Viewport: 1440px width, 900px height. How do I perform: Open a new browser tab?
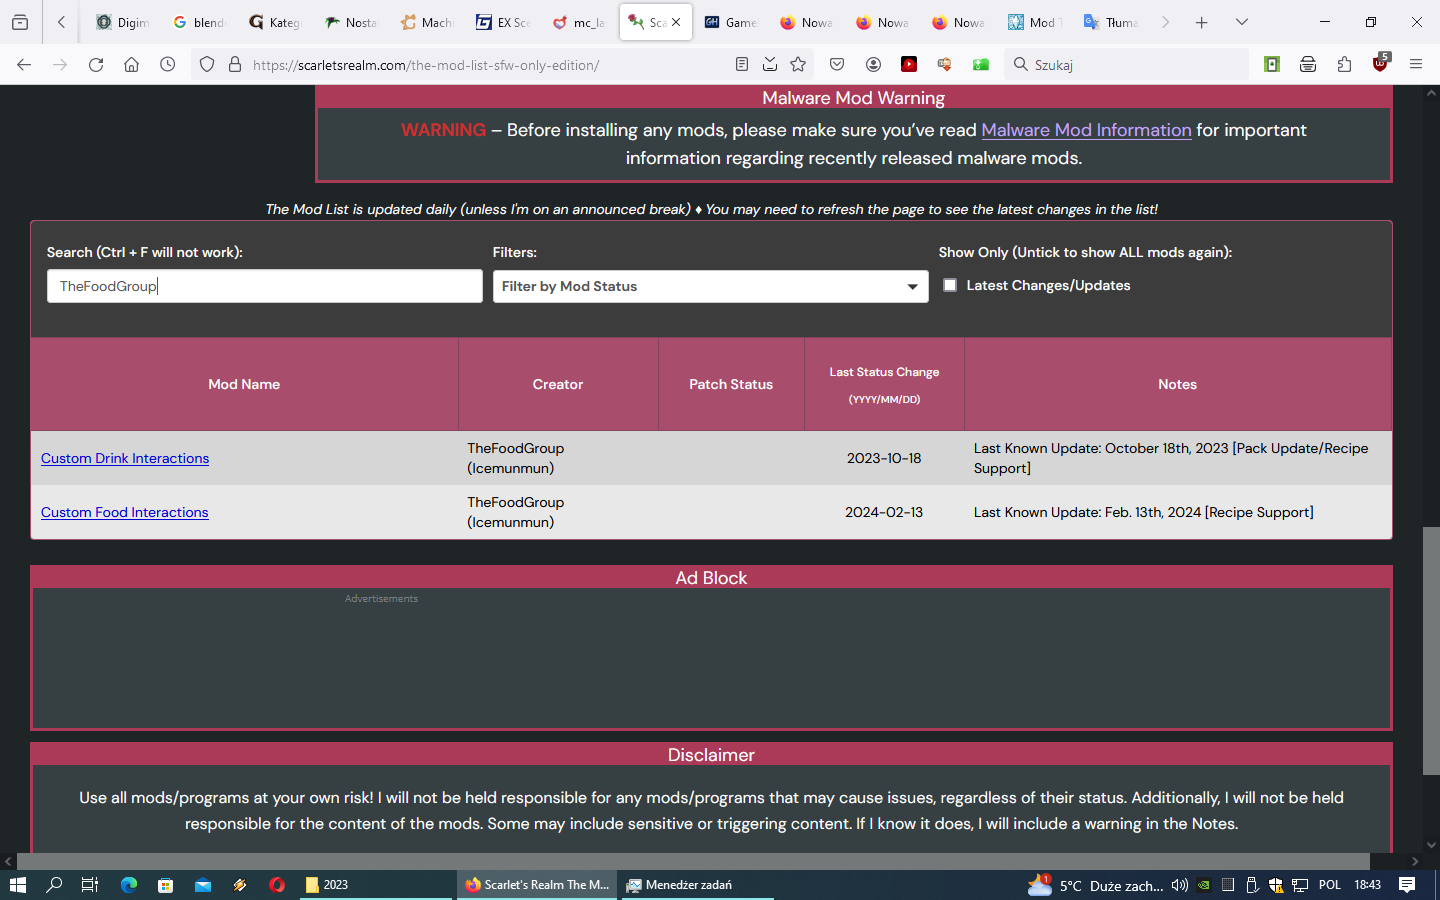pyautogui.click(x=1202, y=22)
